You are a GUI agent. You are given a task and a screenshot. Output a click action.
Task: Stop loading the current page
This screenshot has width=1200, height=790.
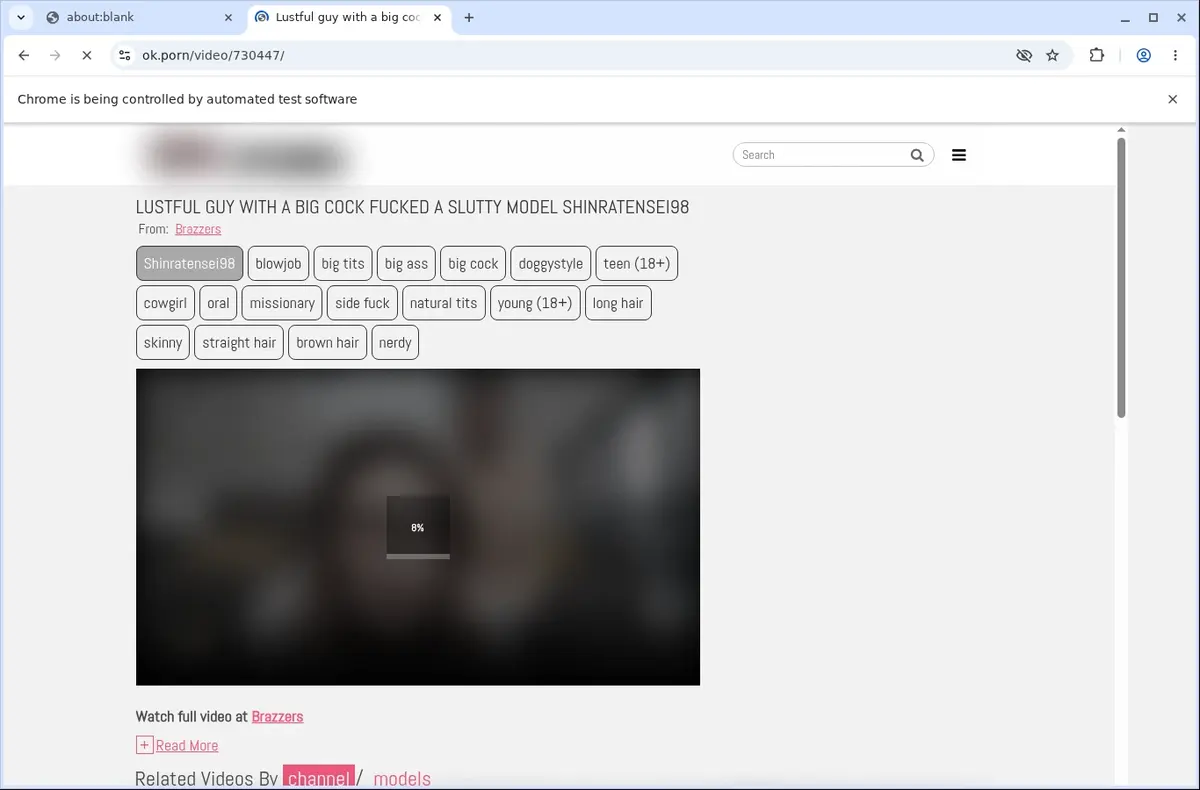coord(87,56)
